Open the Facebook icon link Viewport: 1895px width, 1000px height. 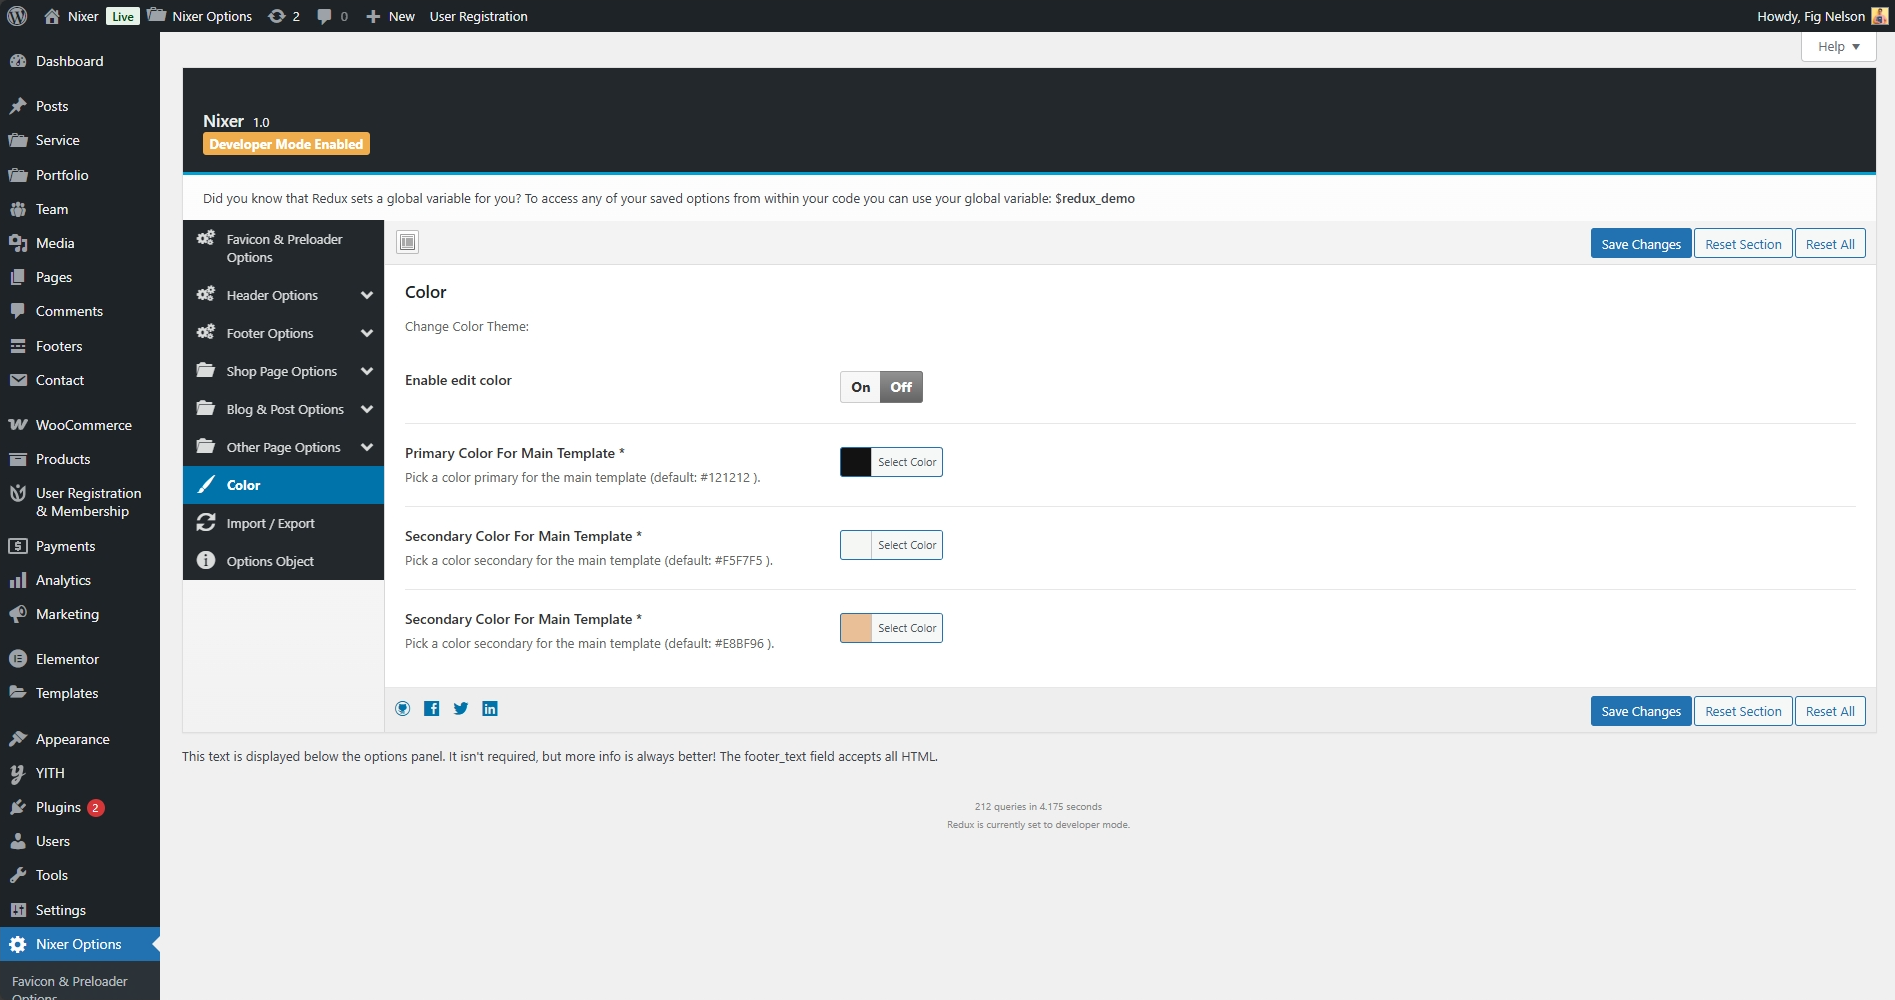tap(432, 709)
